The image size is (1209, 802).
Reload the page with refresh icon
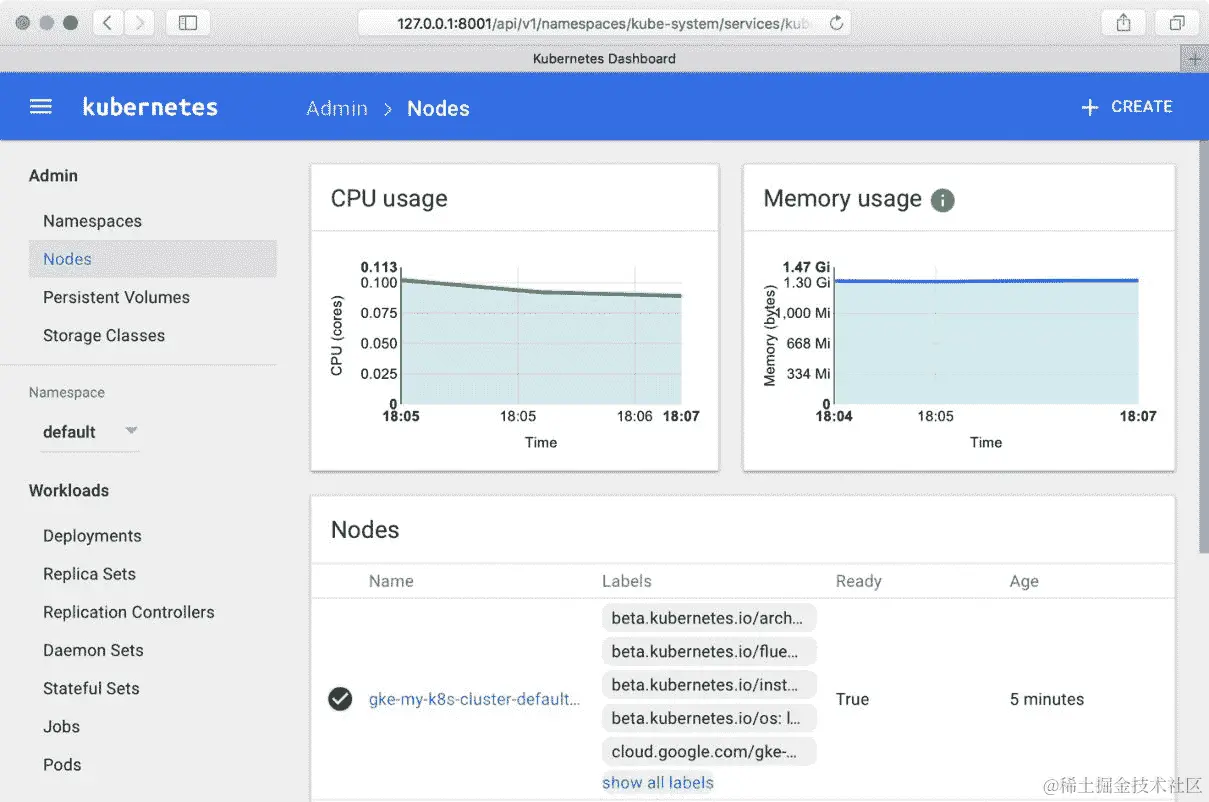(x=836, y=22)
